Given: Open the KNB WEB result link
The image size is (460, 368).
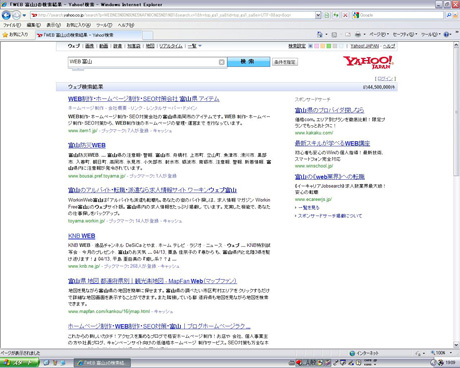Looking at the screenshot, I should tap(81, 236).
